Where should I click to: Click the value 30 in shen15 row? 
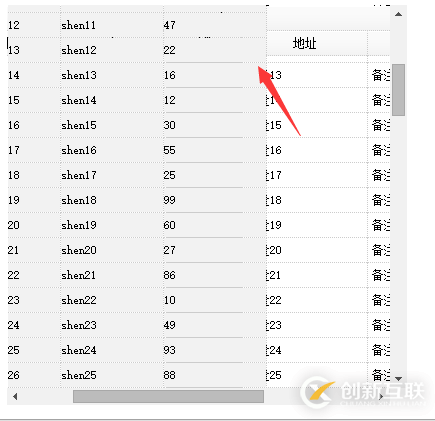(169, 125)
